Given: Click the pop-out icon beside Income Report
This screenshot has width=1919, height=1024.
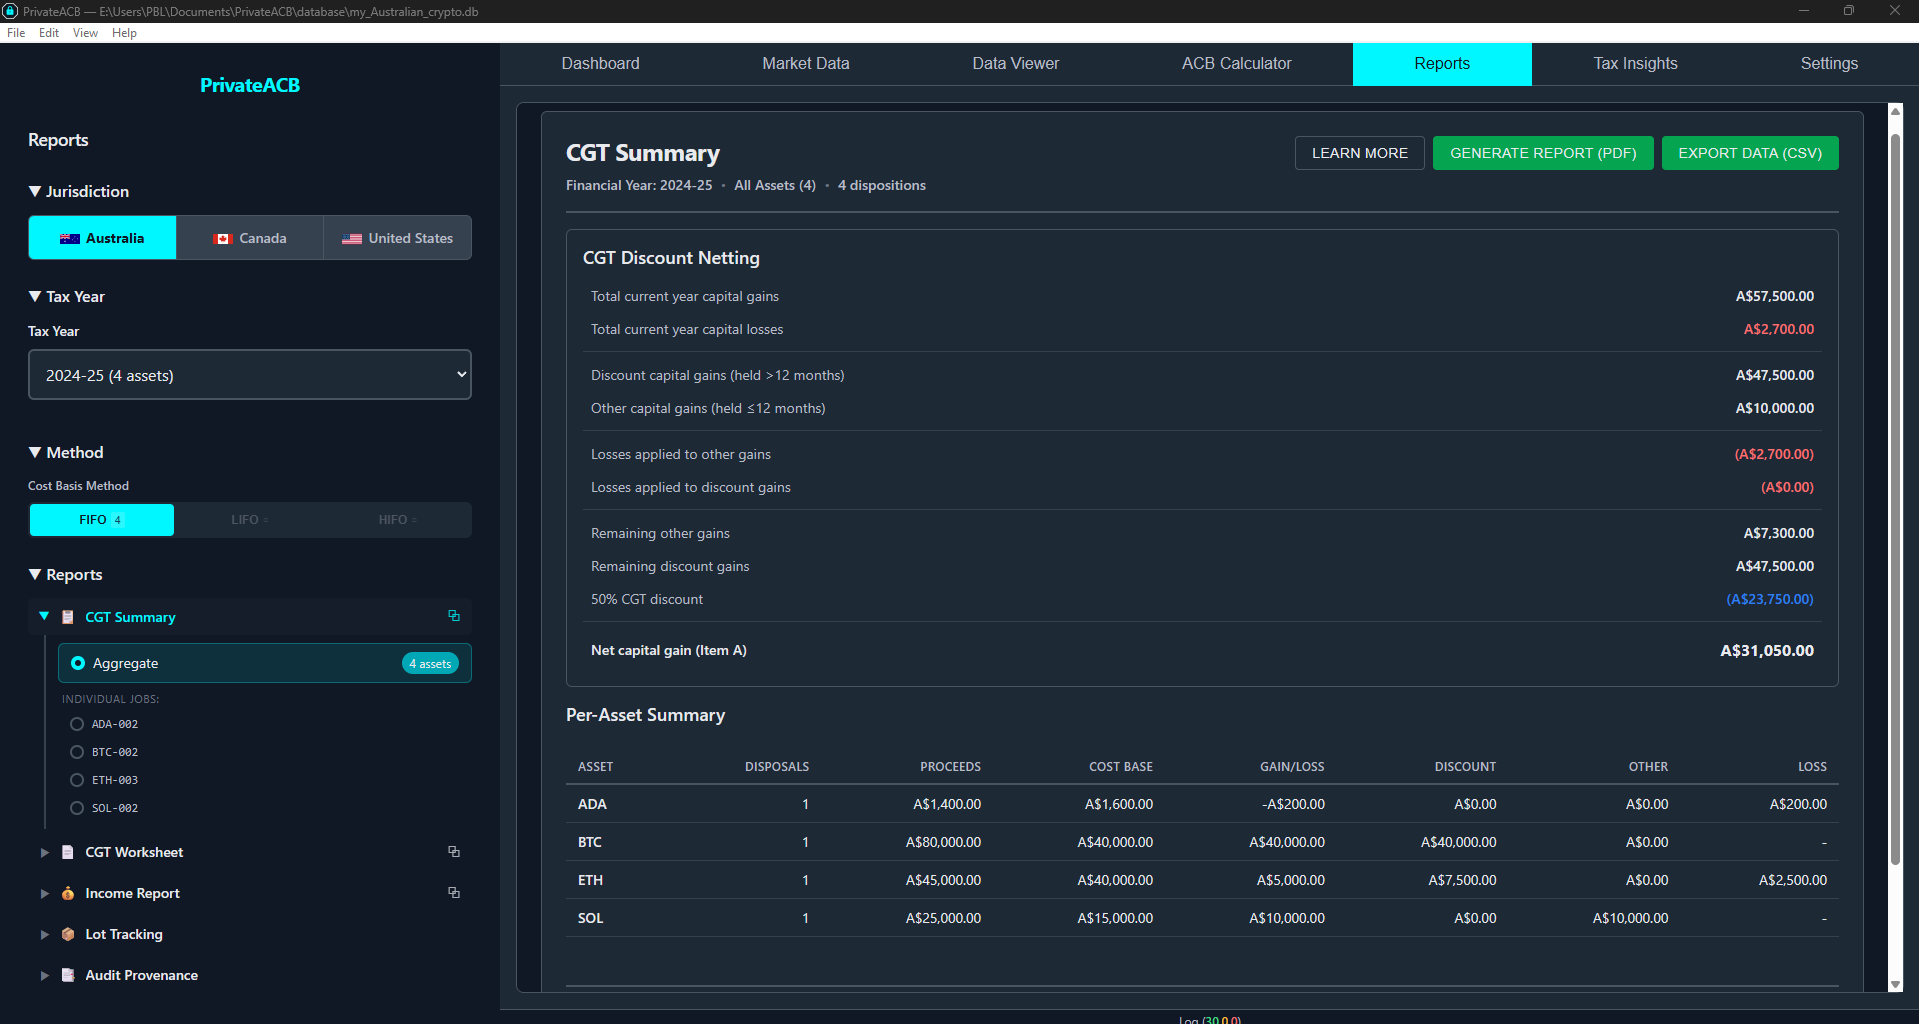Looking at the screenshot, I should coord(454,893).
